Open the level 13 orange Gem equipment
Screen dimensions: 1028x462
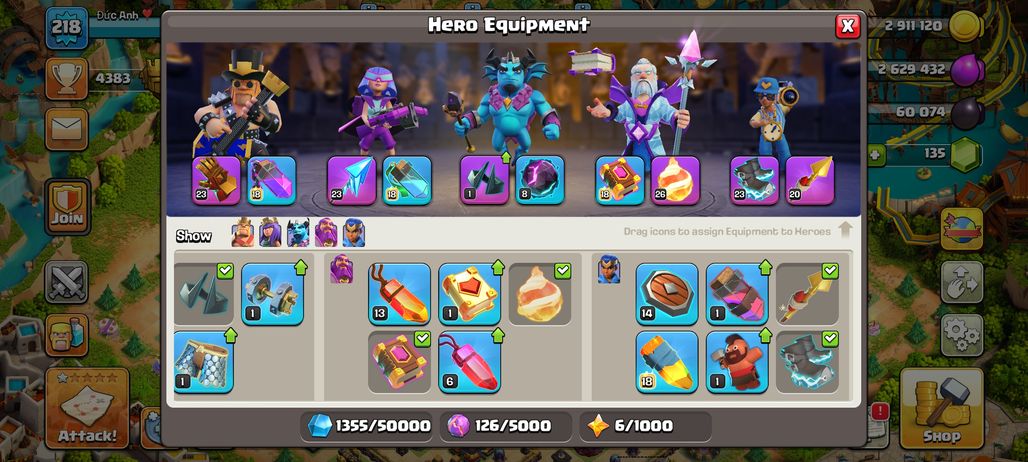click(x=399, y=294)
